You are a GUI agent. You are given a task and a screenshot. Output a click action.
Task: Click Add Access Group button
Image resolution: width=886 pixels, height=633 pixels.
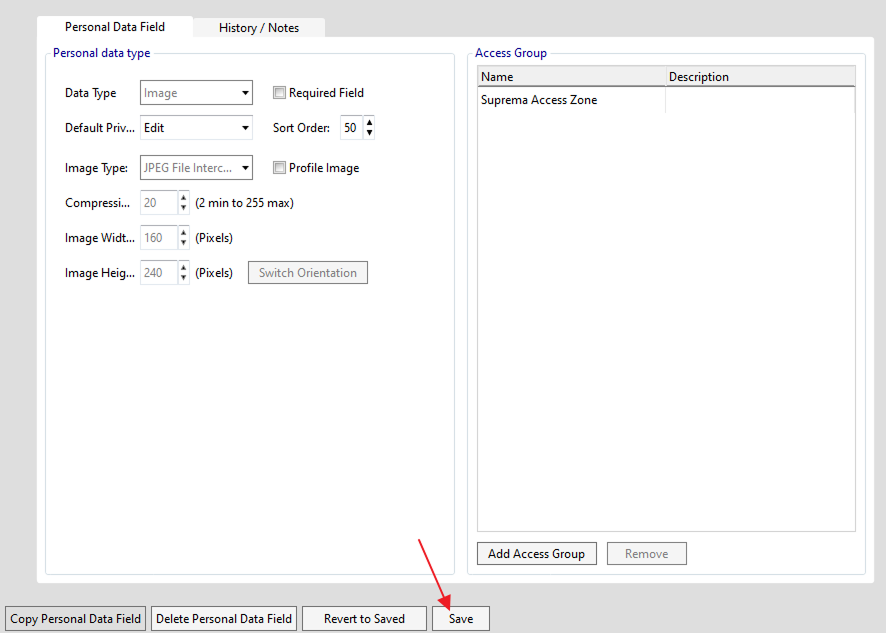click(536, 554)
